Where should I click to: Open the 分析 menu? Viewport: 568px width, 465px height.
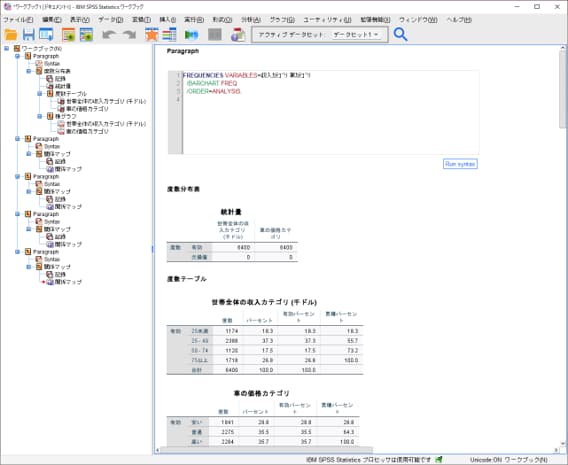point(251,20)
